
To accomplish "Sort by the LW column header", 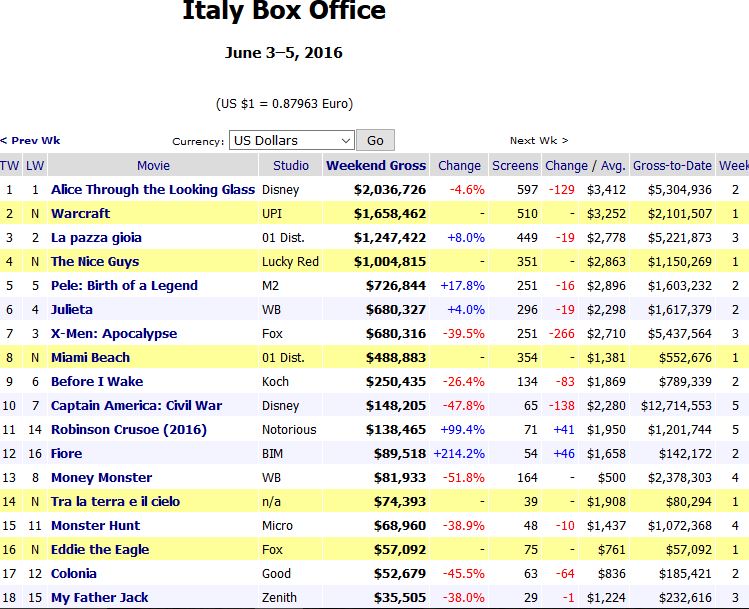I will pyautogui.click(x=35, y=166).
